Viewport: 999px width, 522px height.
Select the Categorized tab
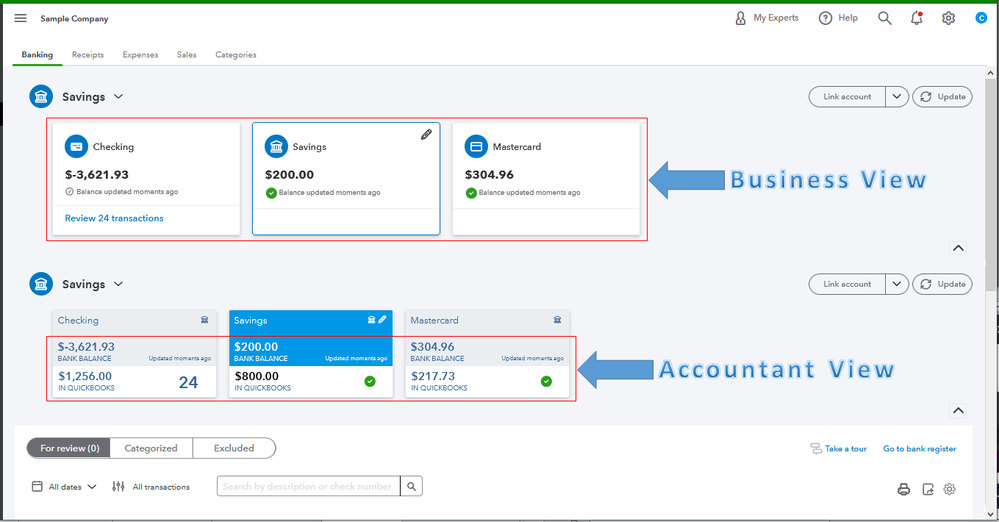(x=151, y=448)
